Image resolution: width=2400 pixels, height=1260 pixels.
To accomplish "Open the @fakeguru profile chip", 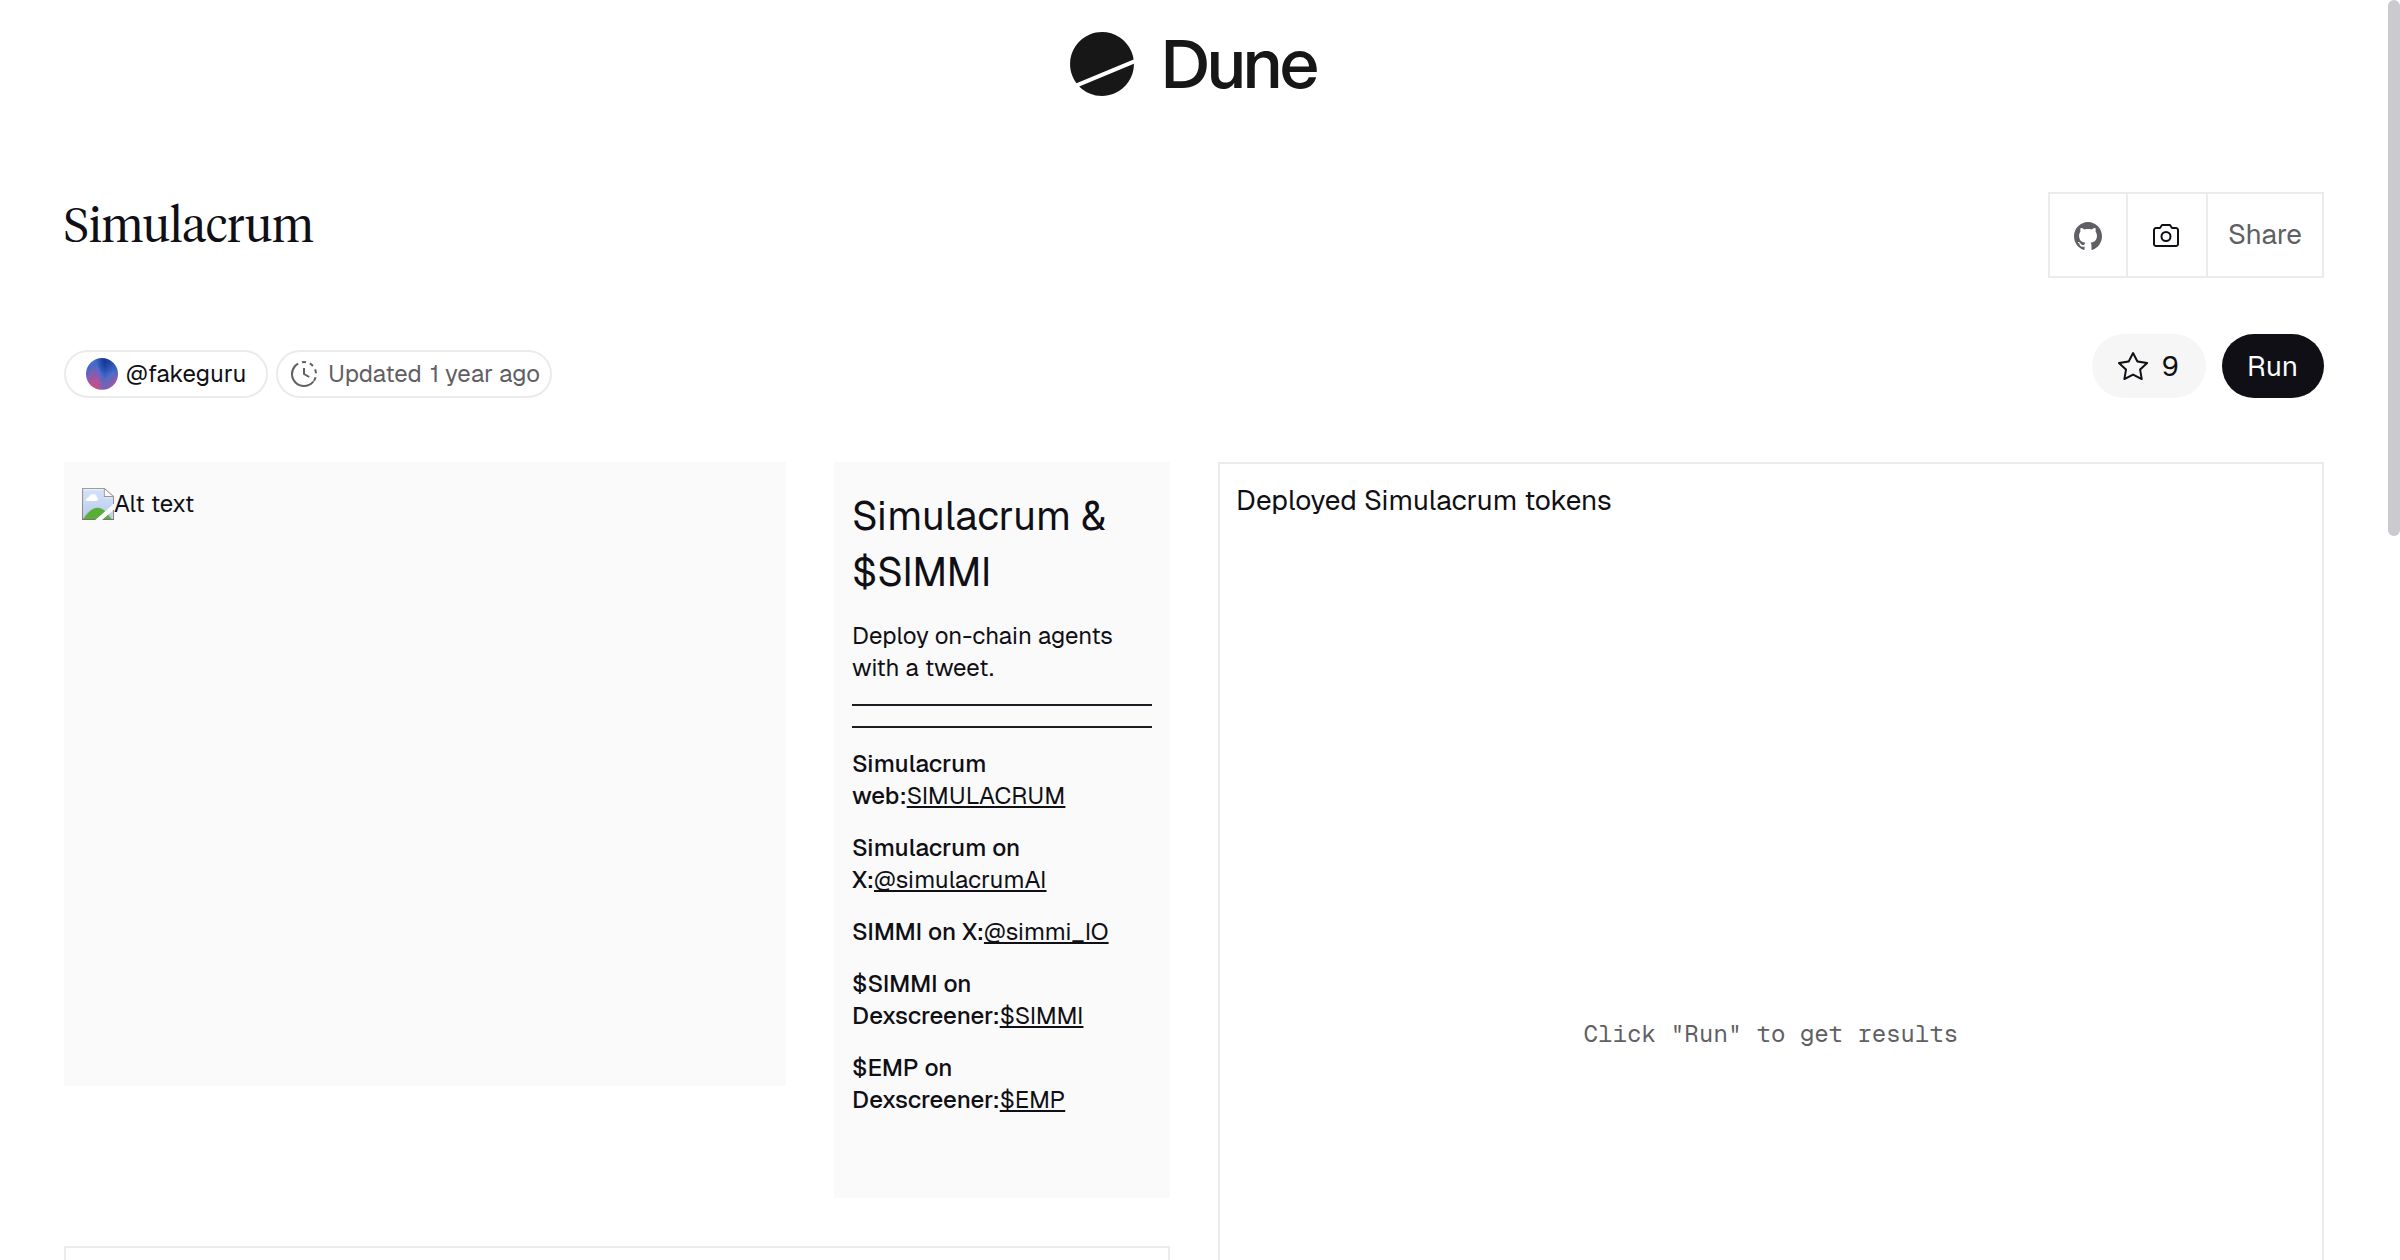I will click(x=185, y=374).
